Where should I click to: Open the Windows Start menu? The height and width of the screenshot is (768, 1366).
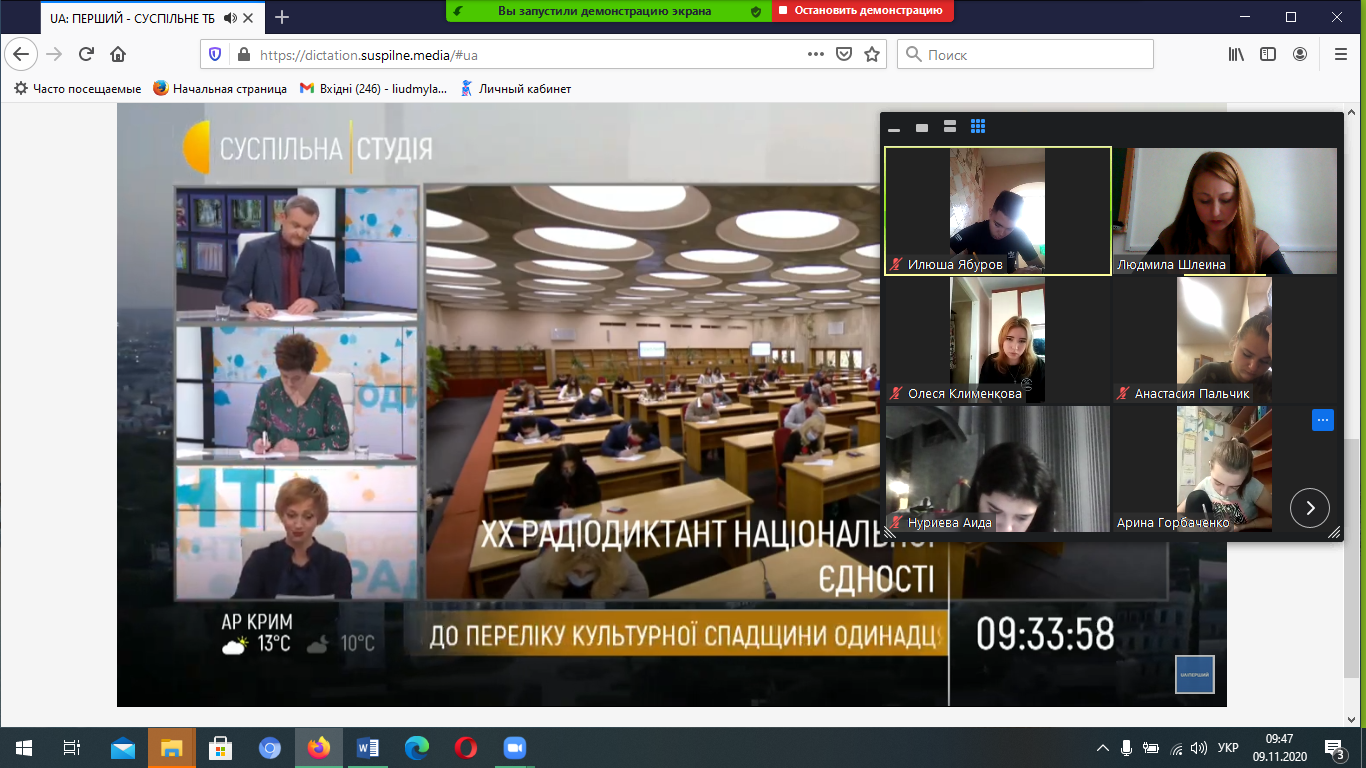click(x=23, y=748)
